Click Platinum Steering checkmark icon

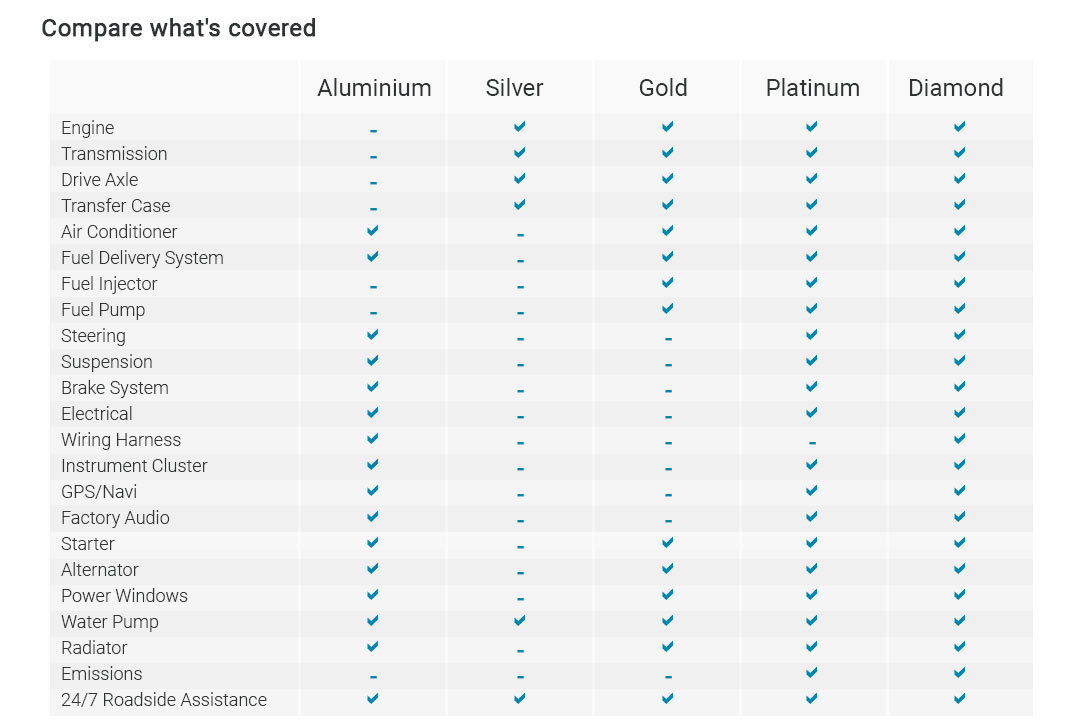click(811, 335)
